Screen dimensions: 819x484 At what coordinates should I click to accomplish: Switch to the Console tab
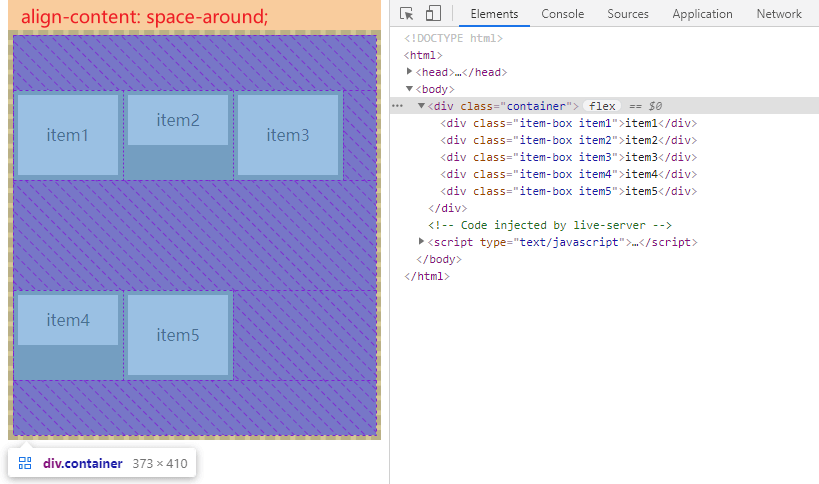point(563,14)
